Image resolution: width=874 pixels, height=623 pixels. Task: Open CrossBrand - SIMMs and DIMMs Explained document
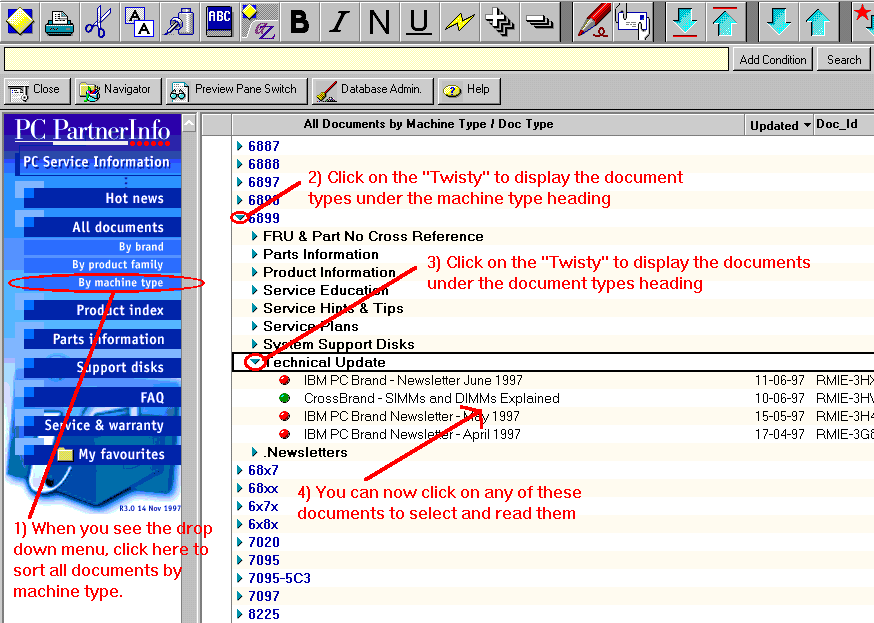431,398
